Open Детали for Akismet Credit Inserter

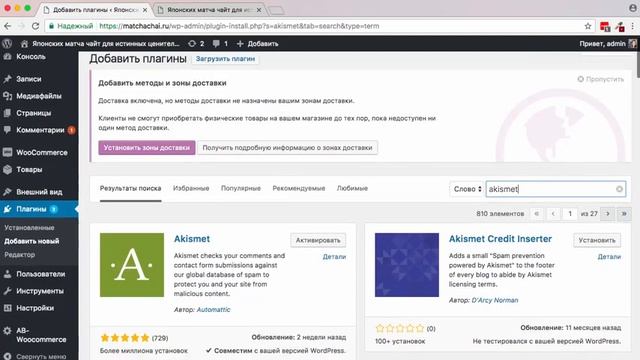(x=609, y=257)
